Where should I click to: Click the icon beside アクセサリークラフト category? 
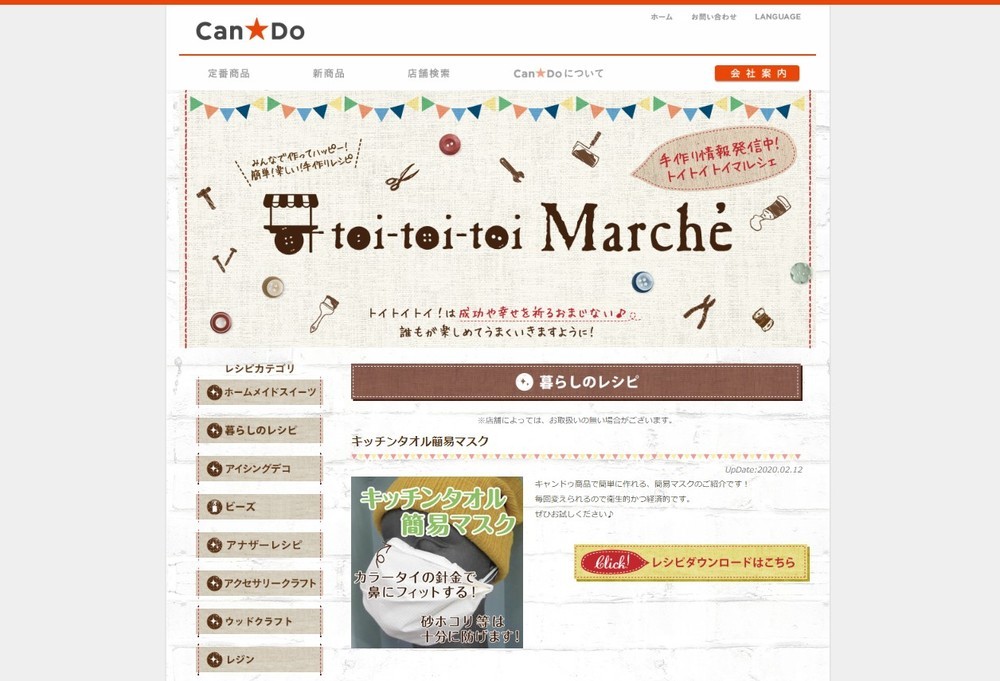tap(214, 583)
